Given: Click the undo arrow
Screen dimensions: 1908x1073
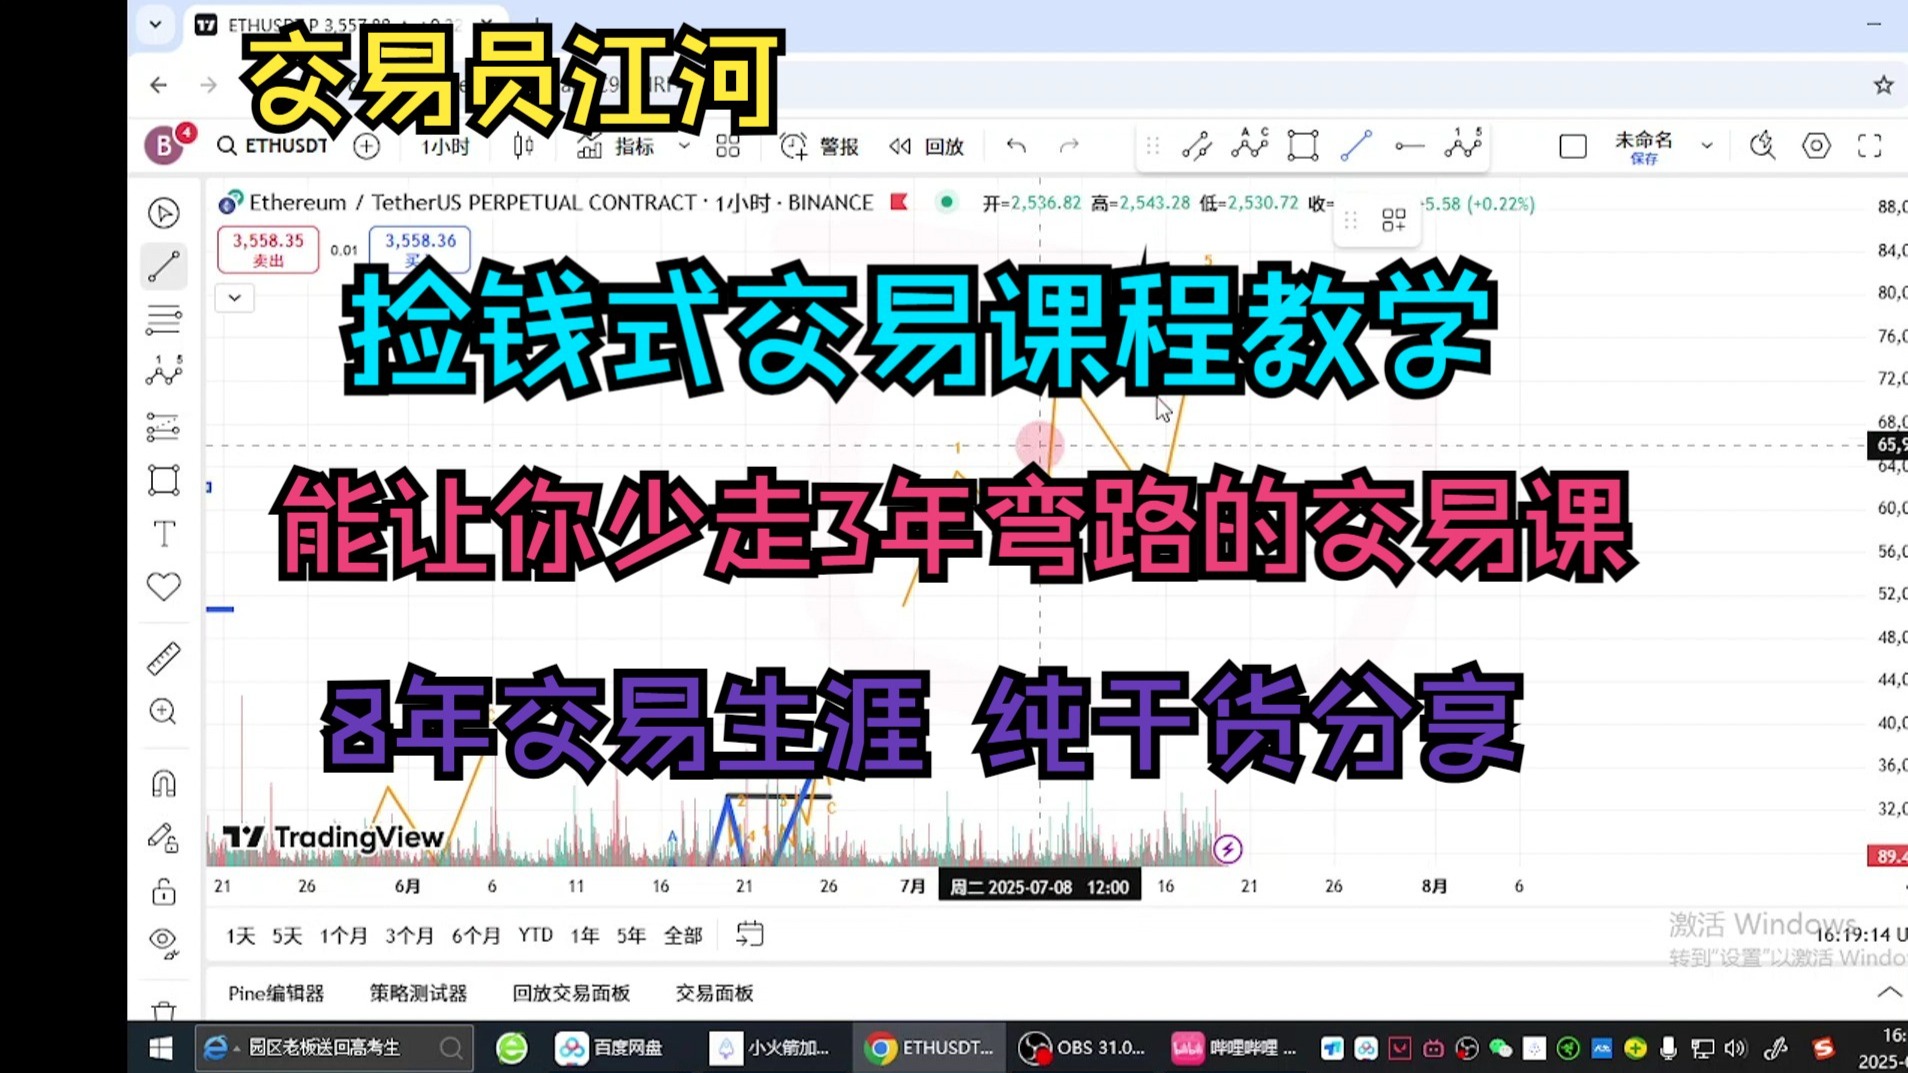Looking at the screenshot, I should coord(1016,146).
